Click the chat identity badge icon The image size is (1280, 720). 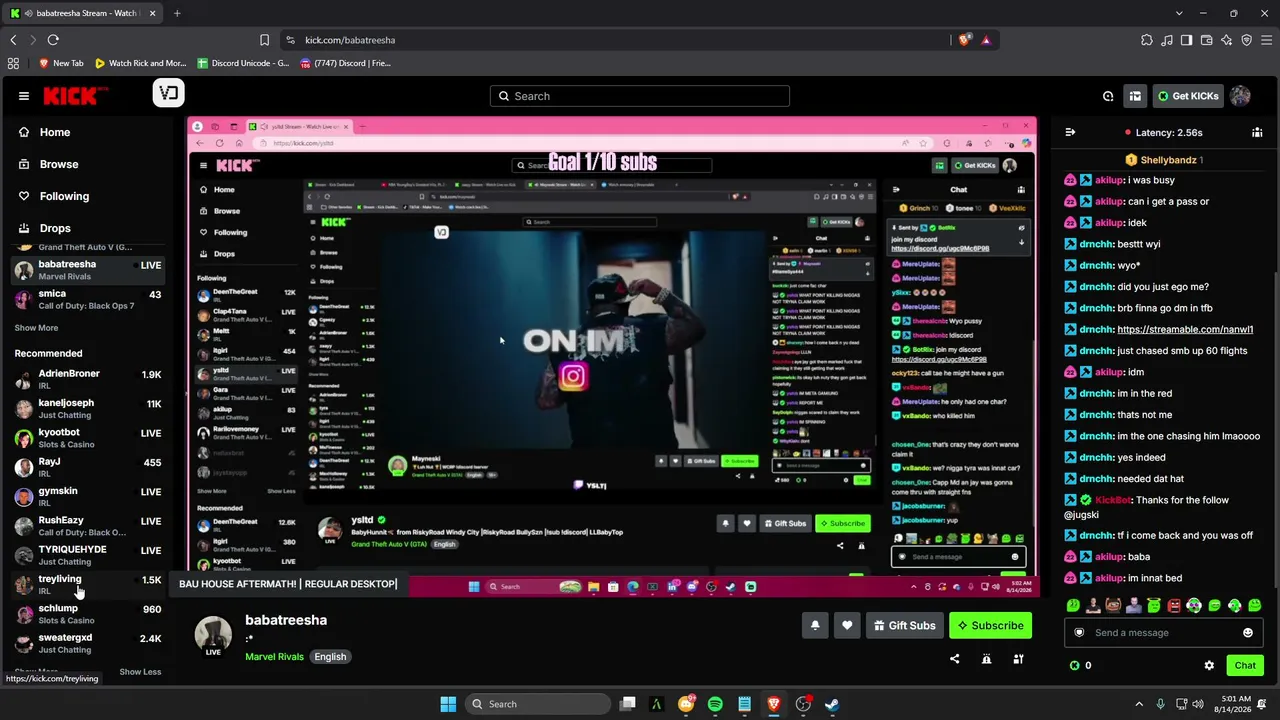point(1079,632)
